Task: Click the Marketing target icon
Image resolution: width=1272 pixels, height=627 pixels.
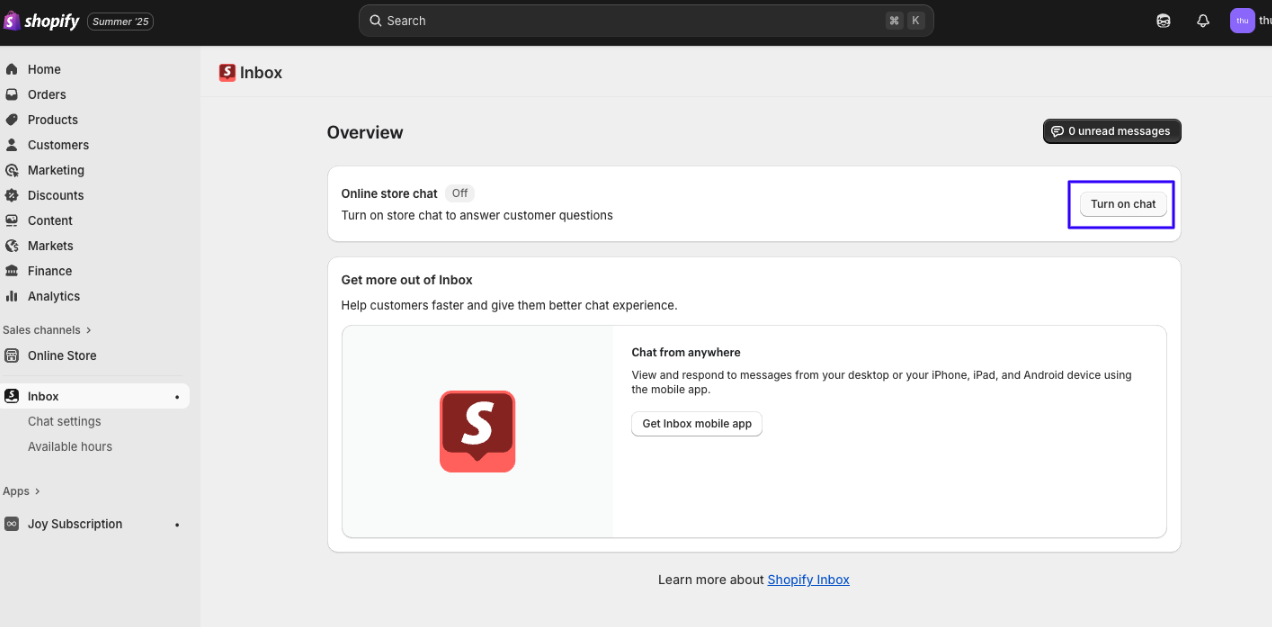Action: (12, 170)
